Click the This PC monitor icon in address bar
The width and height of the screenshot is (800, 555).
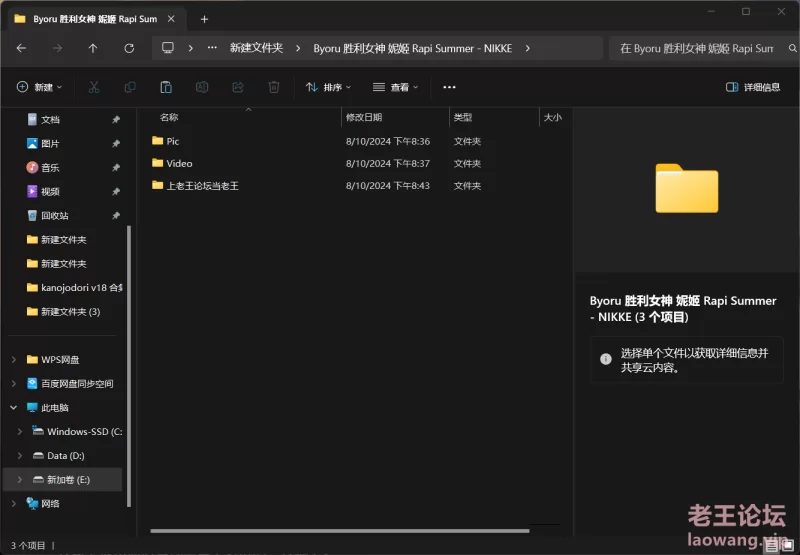pyautogui.click(x=168, y=48)
